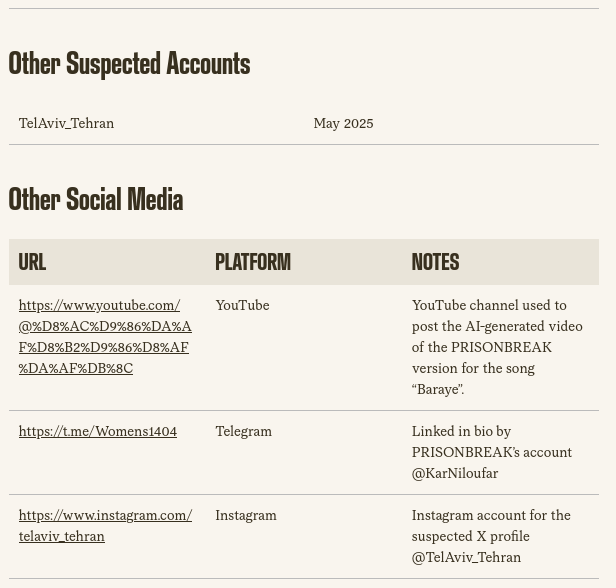The width and height of the screenshot is (616, 588).
Task: Click the Instagram platform cell
Action: [x=246, y=515]
